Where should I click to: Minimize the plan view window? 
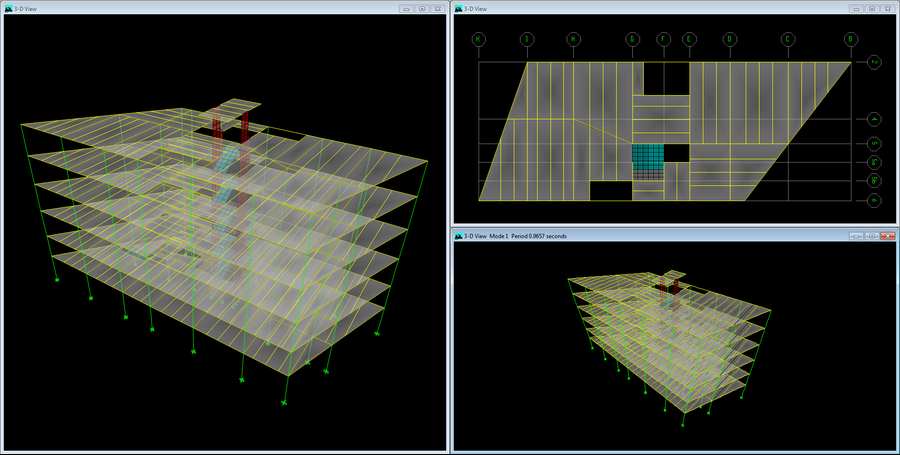[x=857, y=8]
